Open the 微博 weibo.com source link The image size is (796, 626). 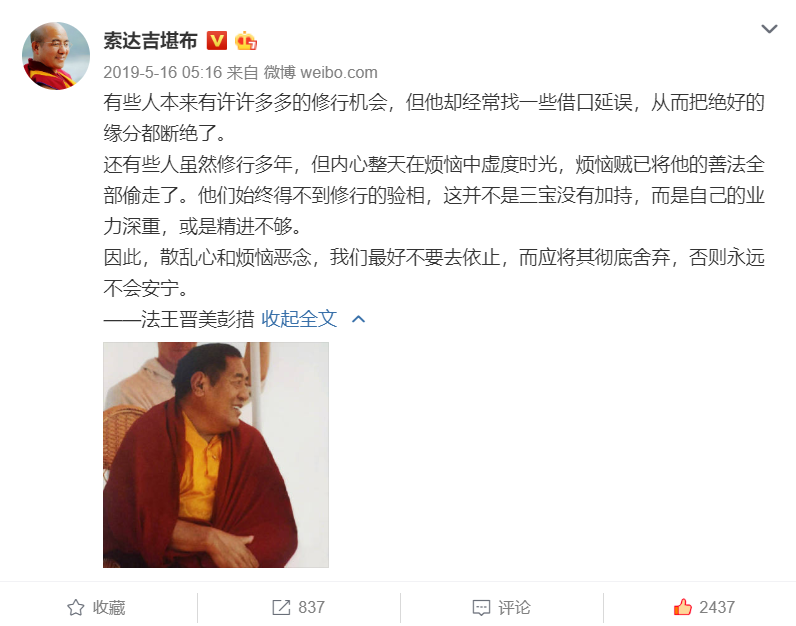pos(320,73)
